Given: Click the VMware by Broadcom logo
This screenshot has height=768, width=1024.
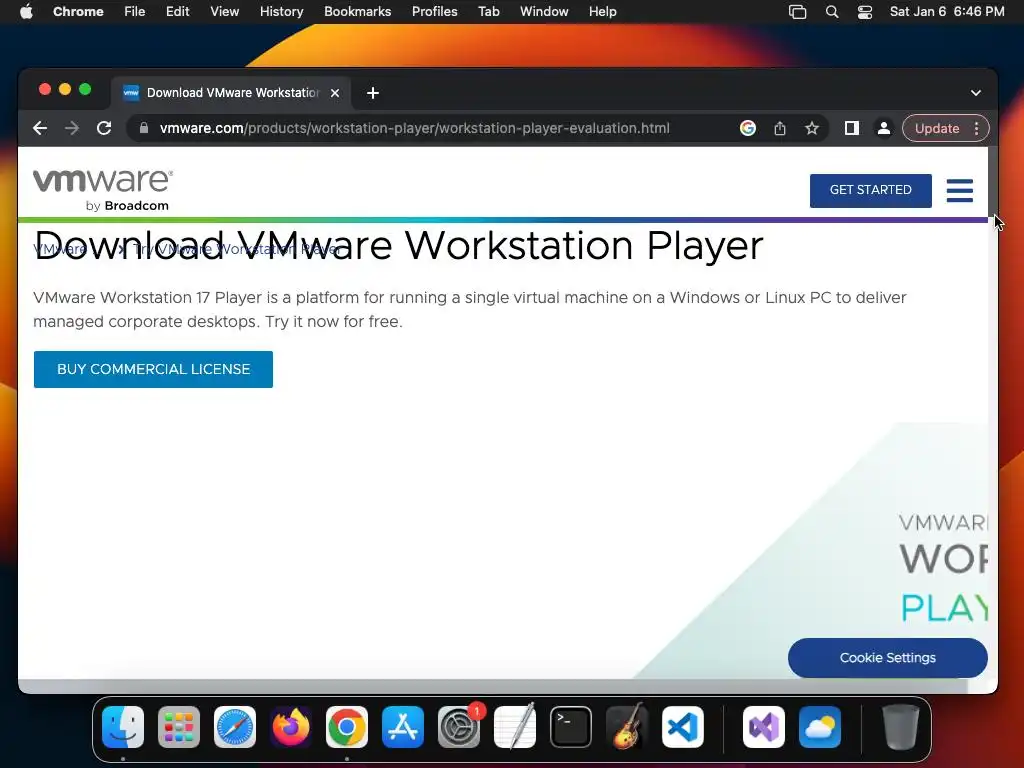Looking at the screenshot, I should tap(103, 190).
